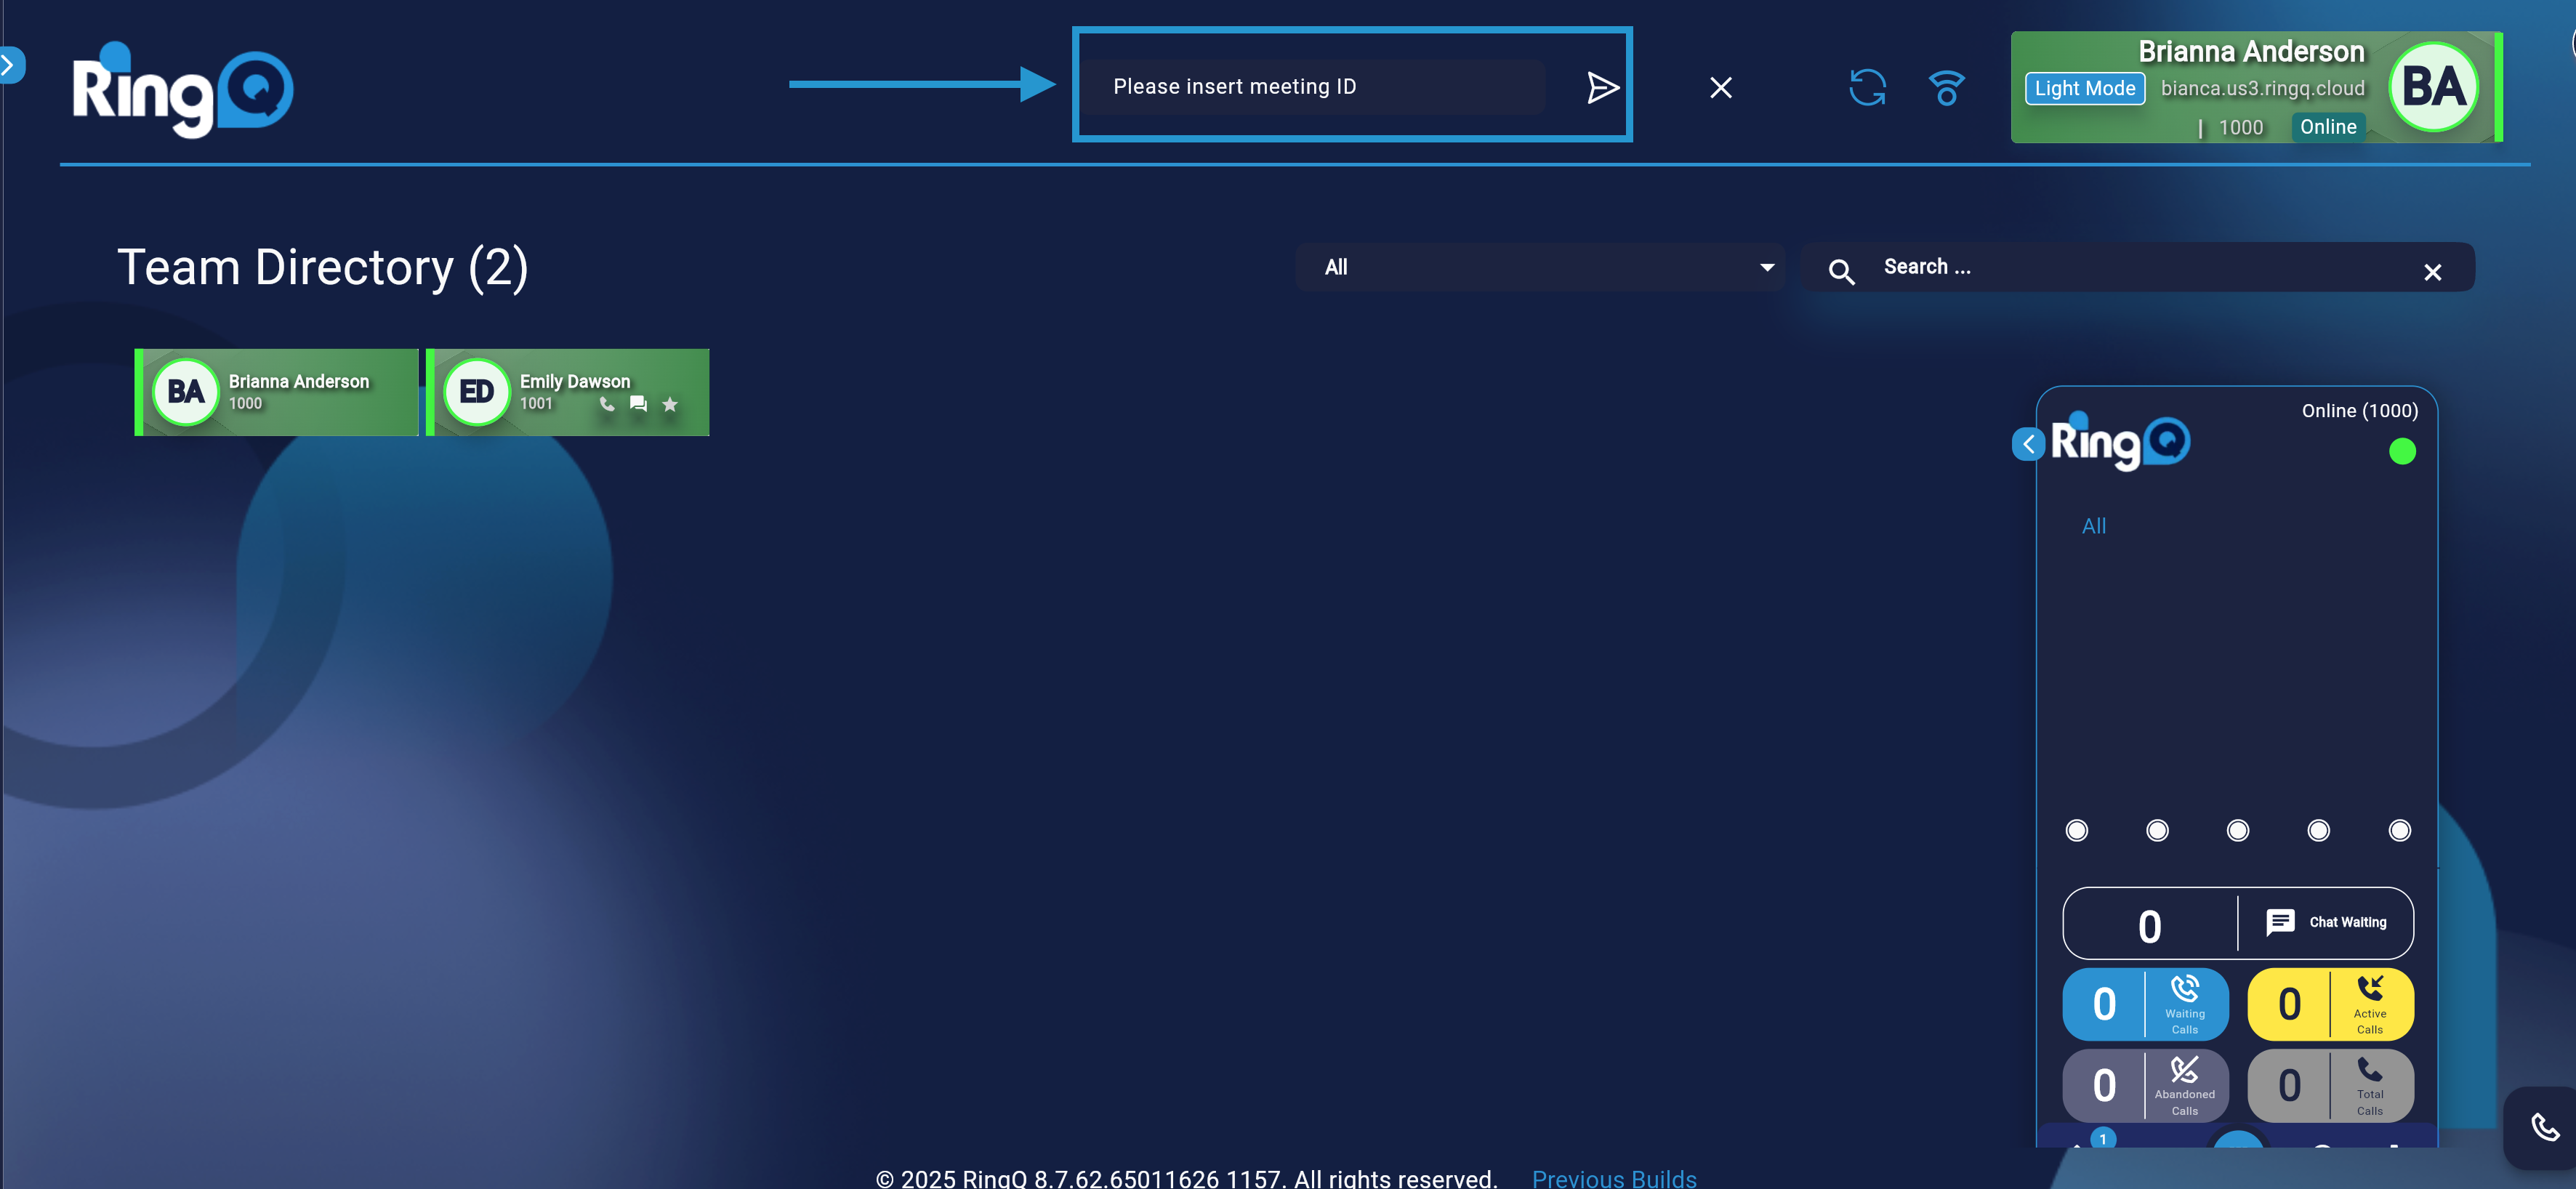Collapse RingQ widget with back chevron
Viewport: 2576px width, 1189px height.
point(2028,444)
